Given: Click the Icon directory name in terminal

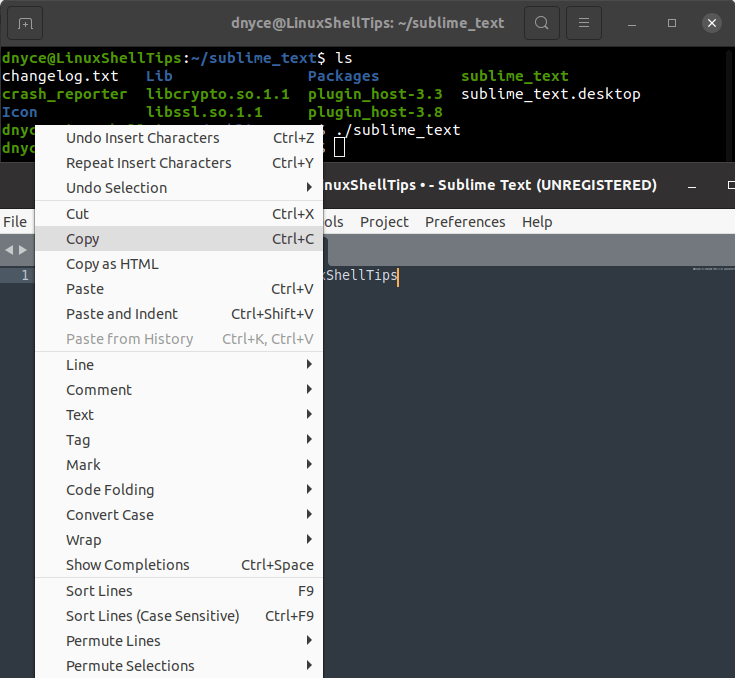Looking at the screenshot, I should 20,112.
